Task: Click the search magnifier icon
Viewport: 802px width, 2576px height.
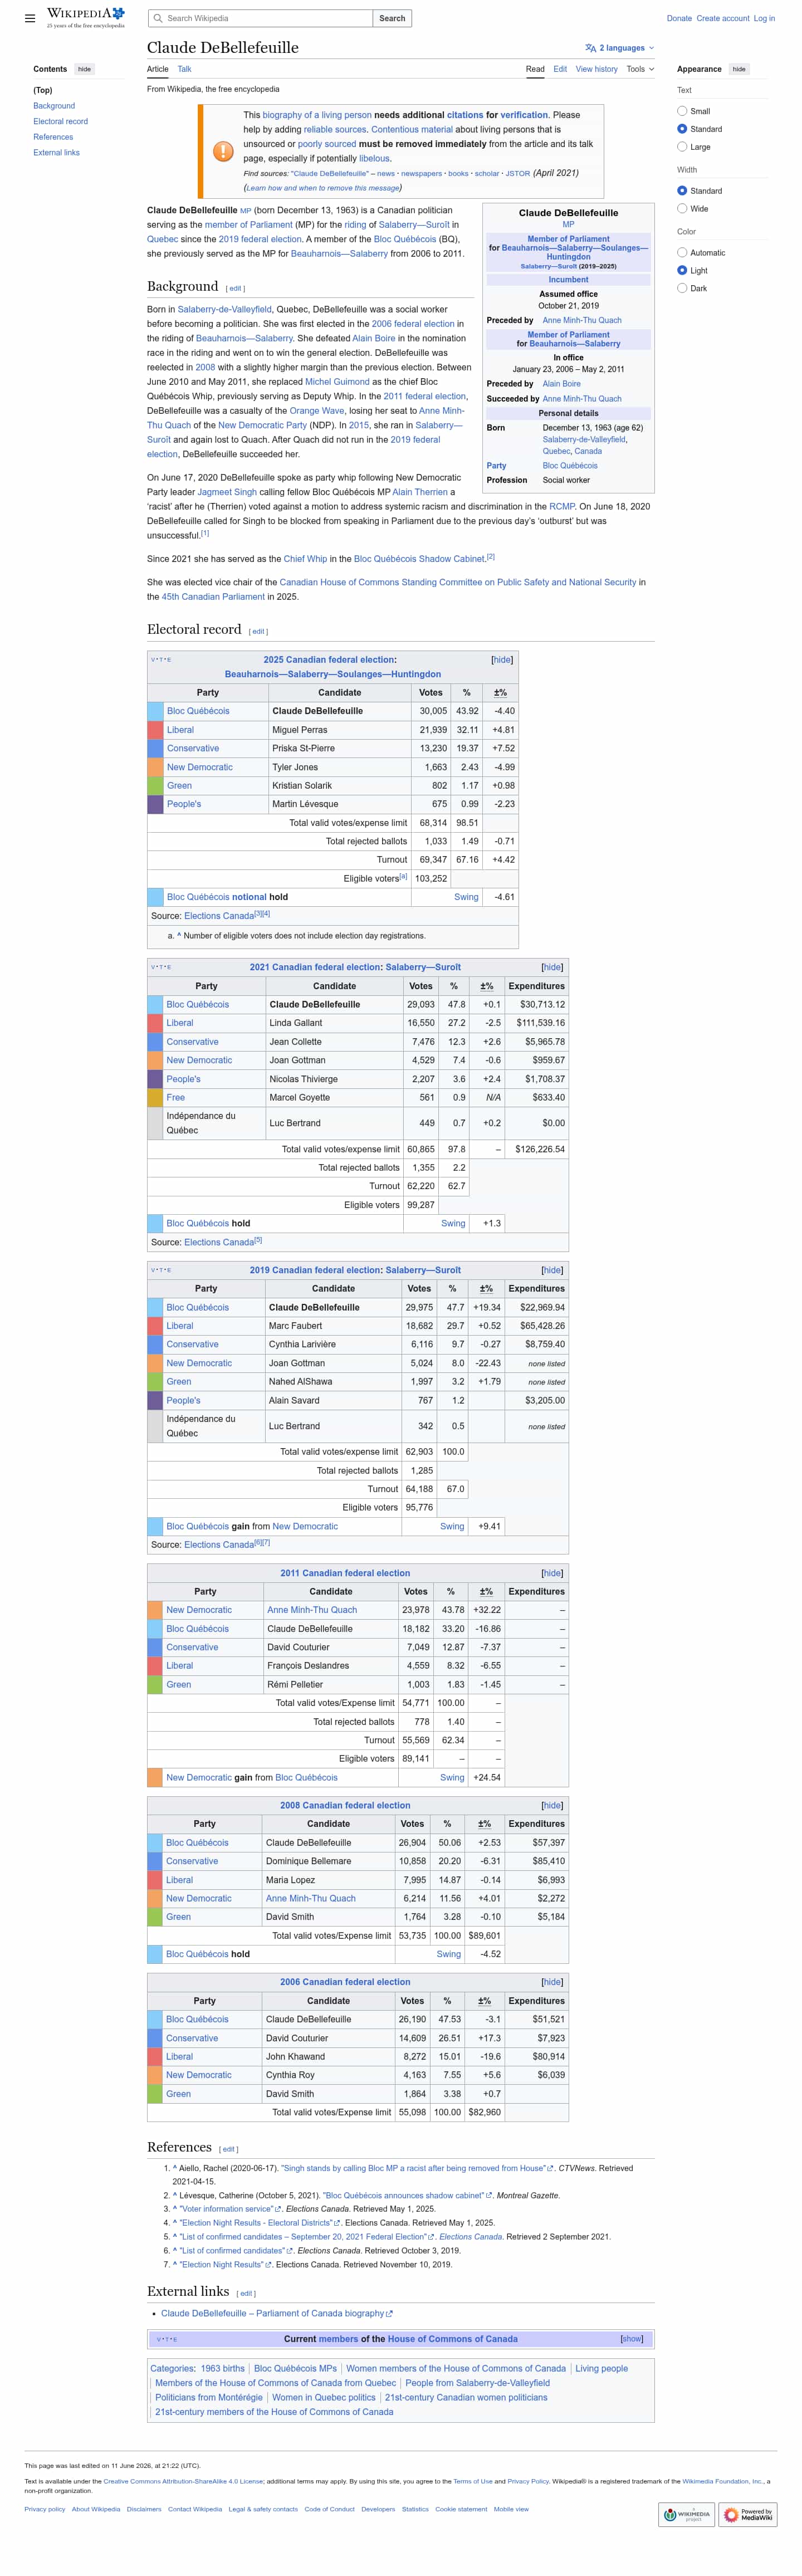Action: (x=158, y=18)
